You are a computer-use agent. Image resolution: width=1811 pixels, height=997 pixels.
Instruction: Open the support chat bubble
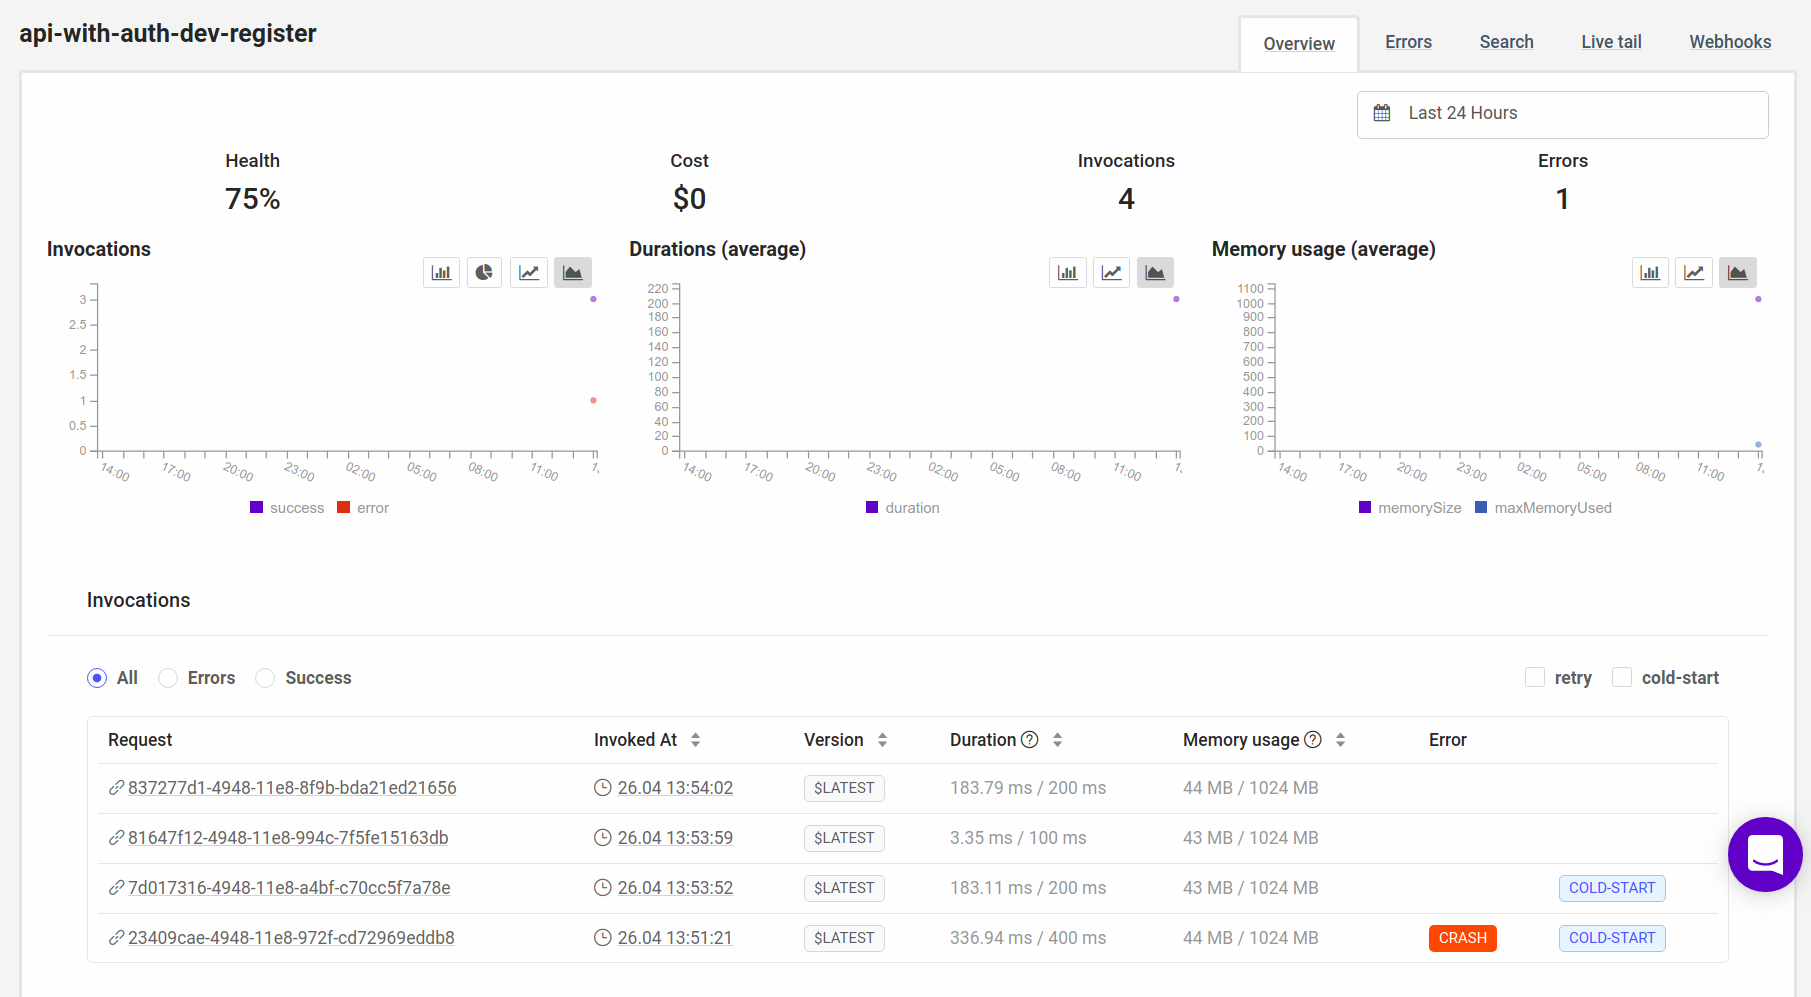(1765, 855)
